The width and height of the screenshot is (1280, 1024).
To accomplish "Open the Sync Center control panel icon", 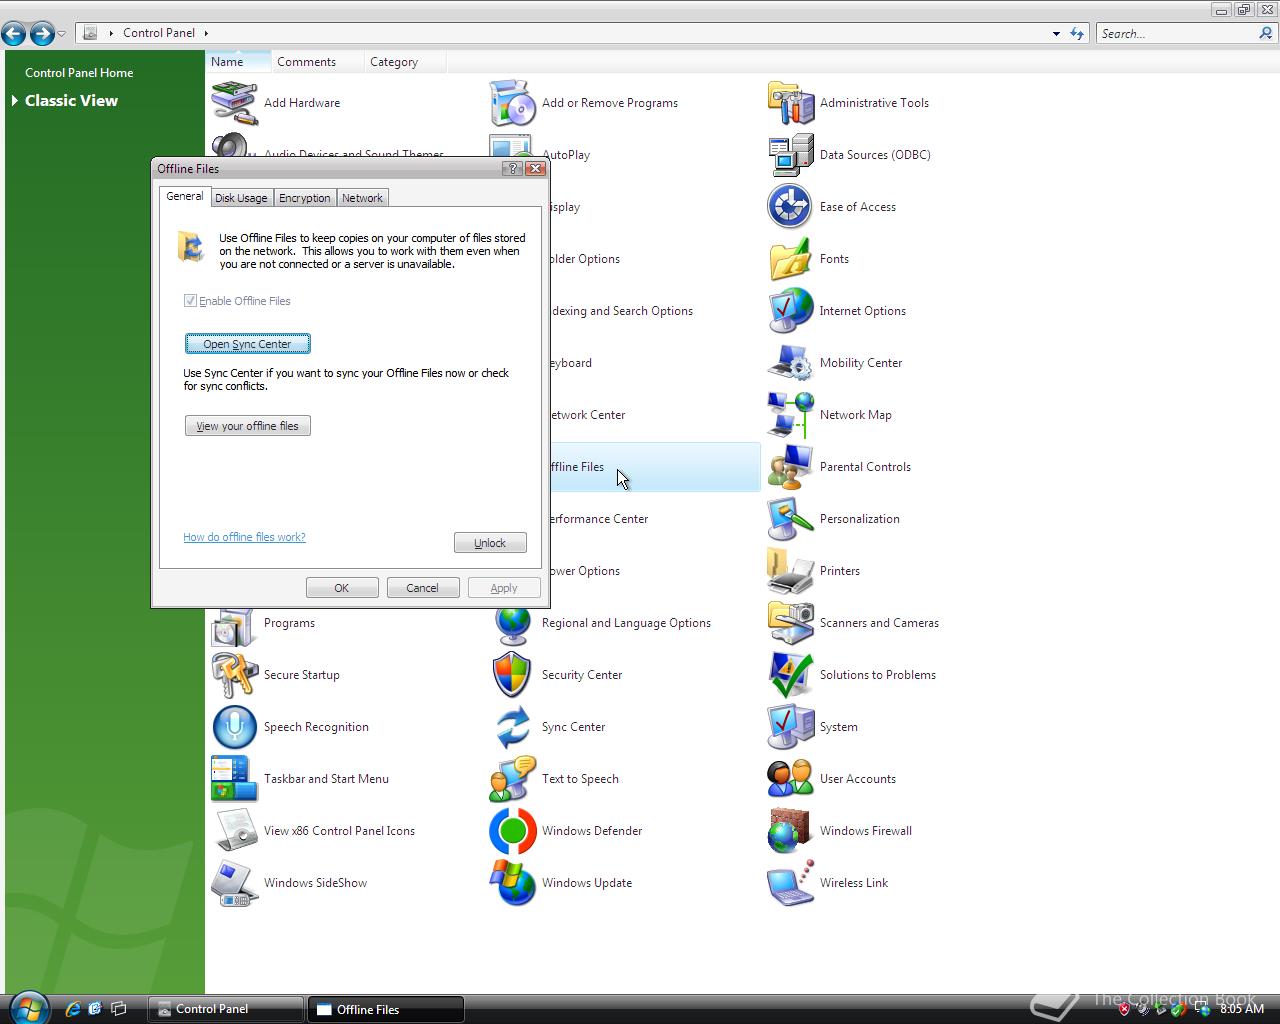I will 512,727.
